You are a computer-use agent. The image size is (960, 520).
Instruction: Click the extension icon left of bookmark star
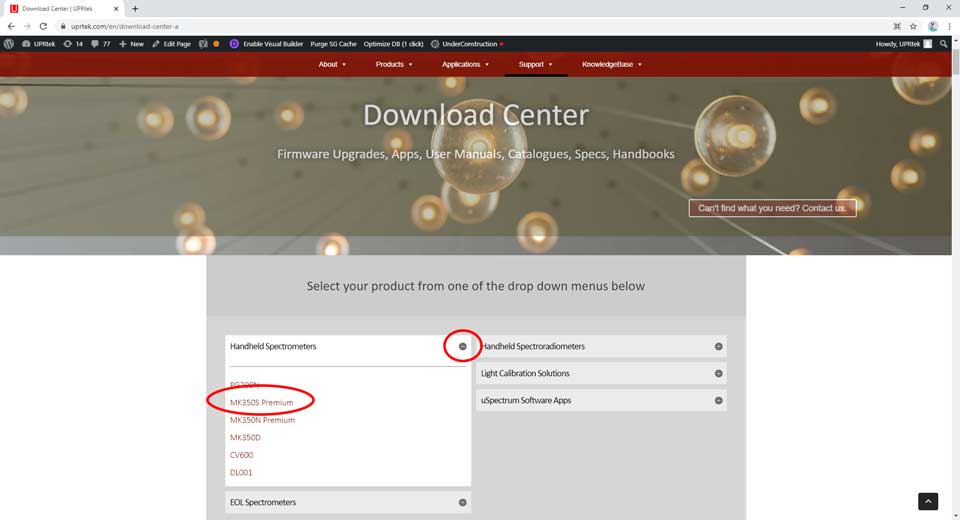896,26
